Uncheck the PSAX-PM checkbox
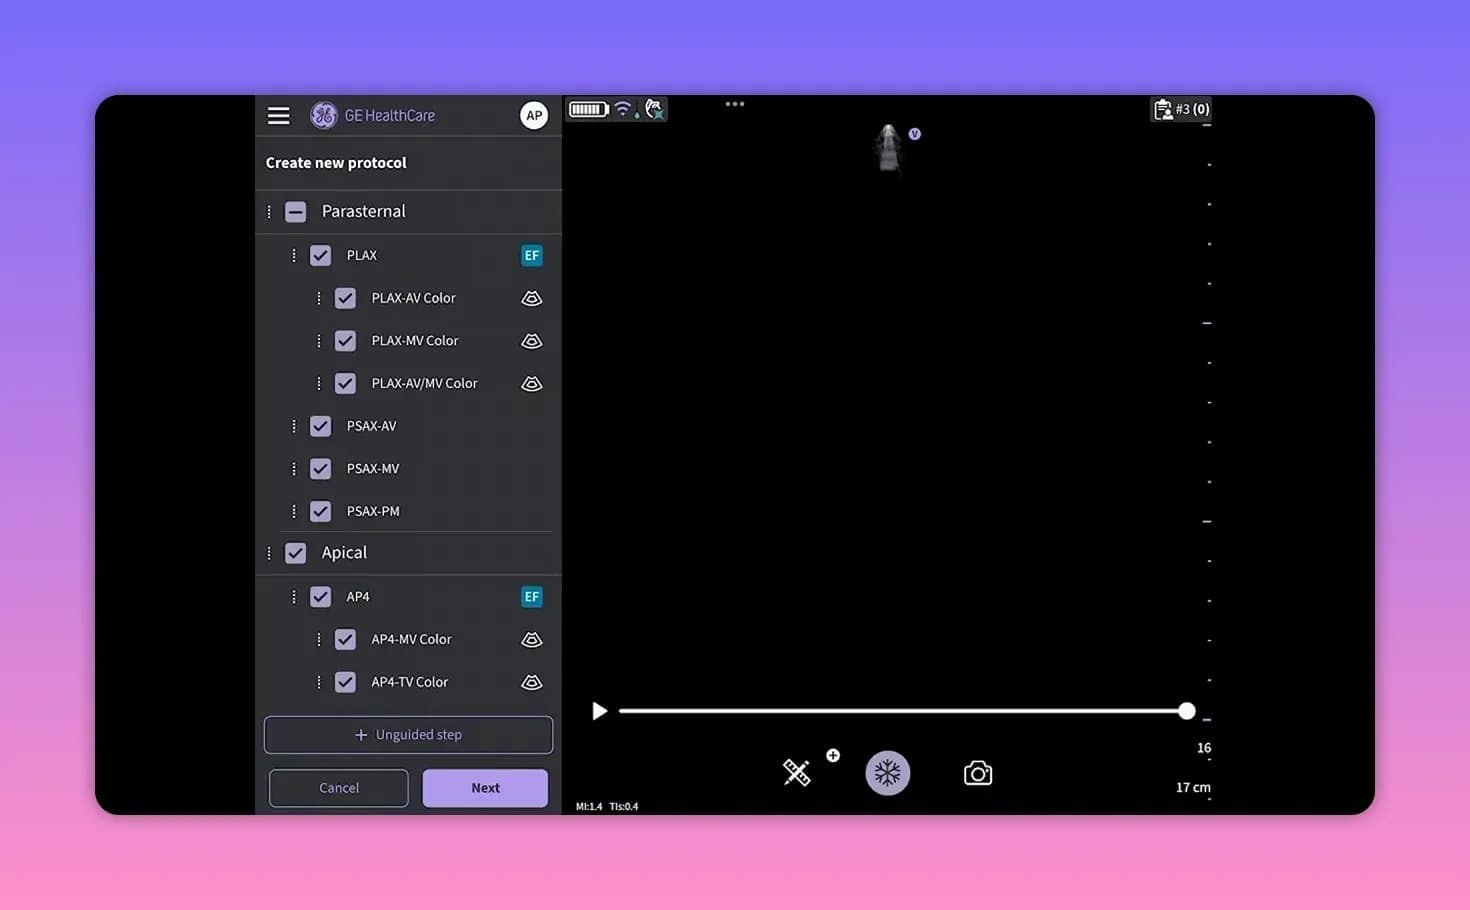 (x=320, y=511)
